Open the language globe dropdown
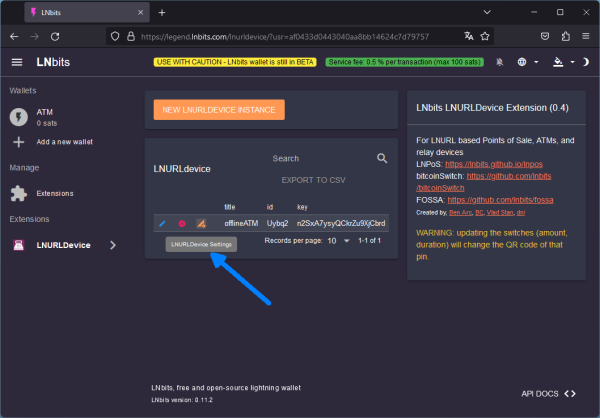This screenshot has height=418, width=600. [528, 62]
